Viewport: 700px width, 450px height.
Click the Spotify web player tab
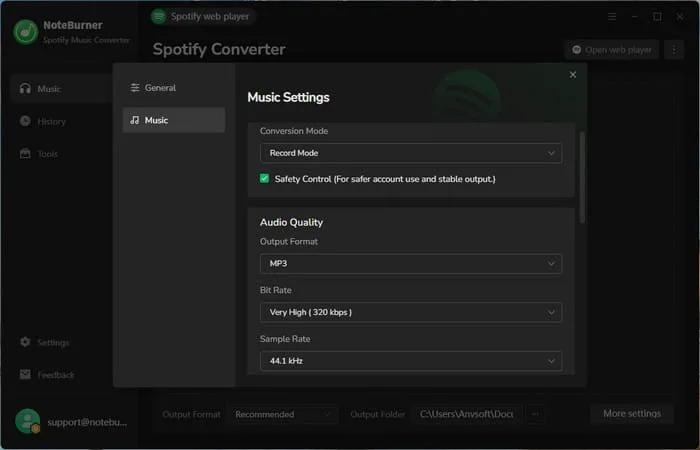pyautogui.click(x=204, y=17)
